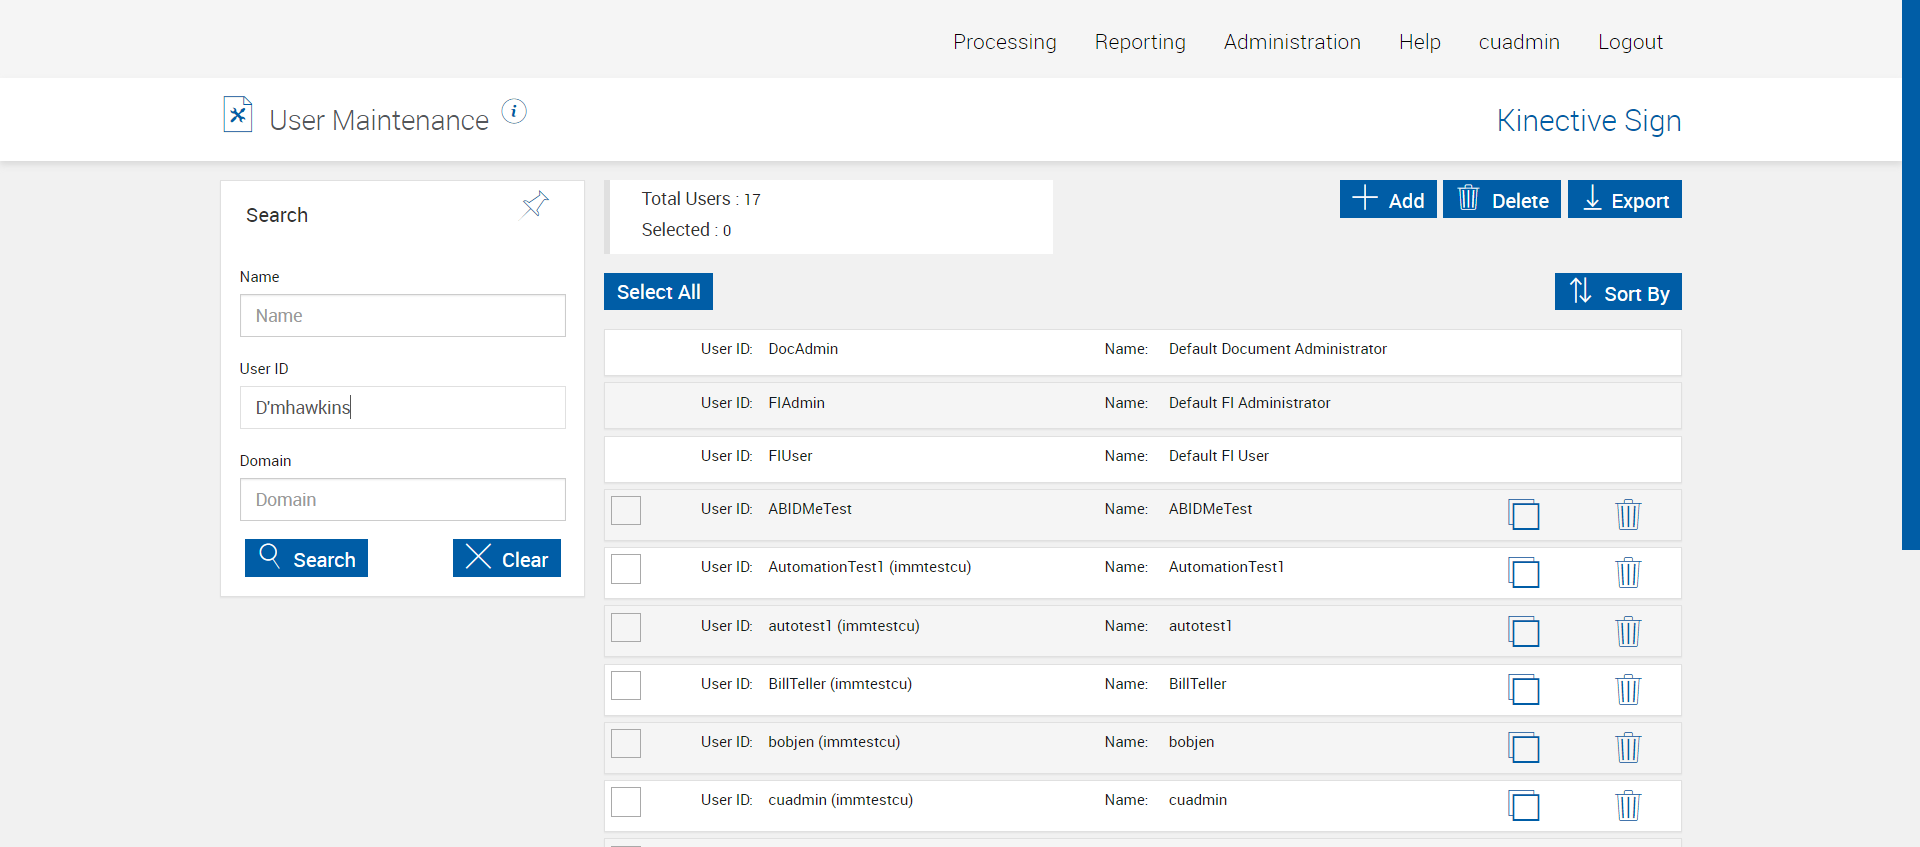
Task: Tick the BillTeller row checkbox
Action: [626, 685]
